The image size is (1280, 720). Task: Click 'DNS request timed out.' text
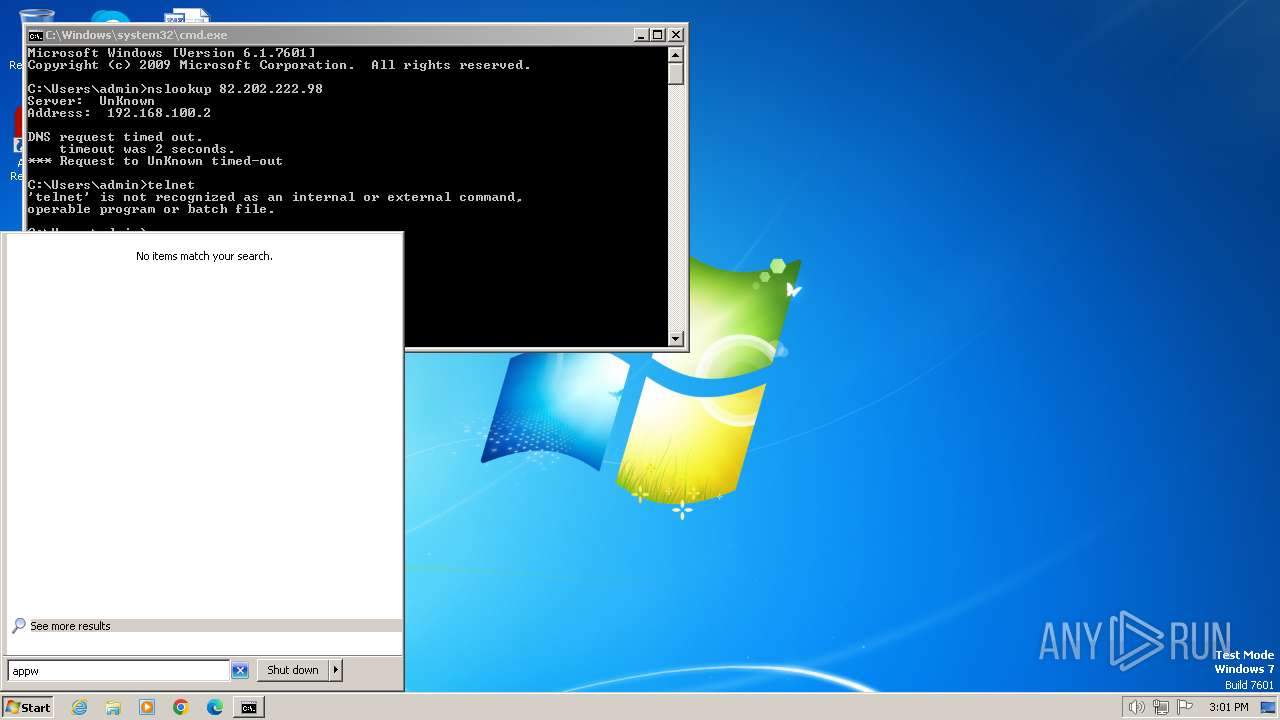[x=115, y=137]
